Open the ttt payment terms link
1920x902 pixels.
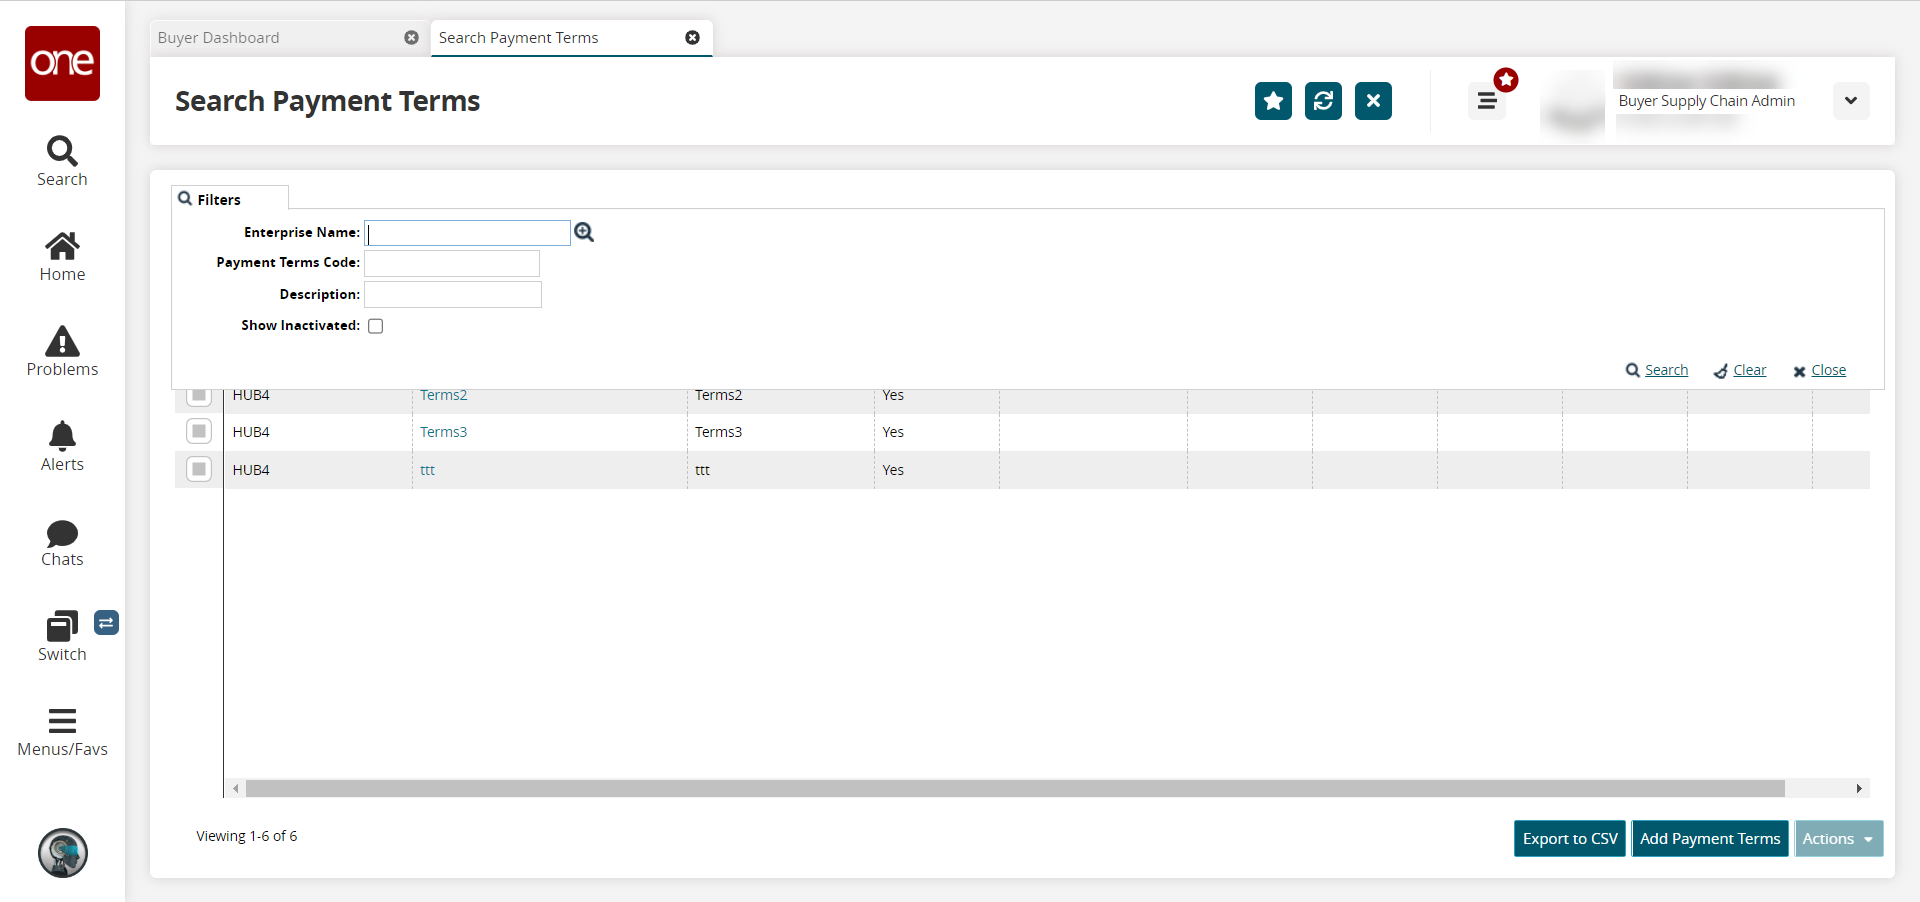(427, 470)
